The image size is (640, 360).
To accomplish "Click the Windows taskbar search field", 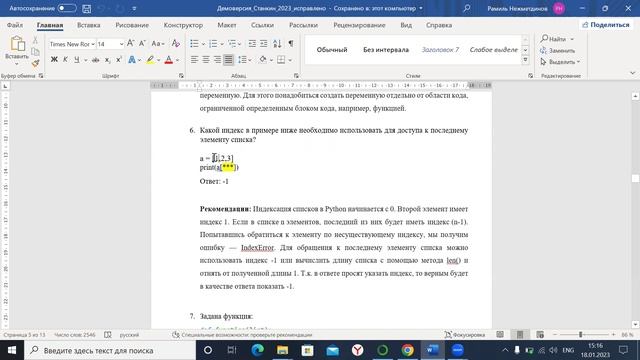I will point(110,350).
